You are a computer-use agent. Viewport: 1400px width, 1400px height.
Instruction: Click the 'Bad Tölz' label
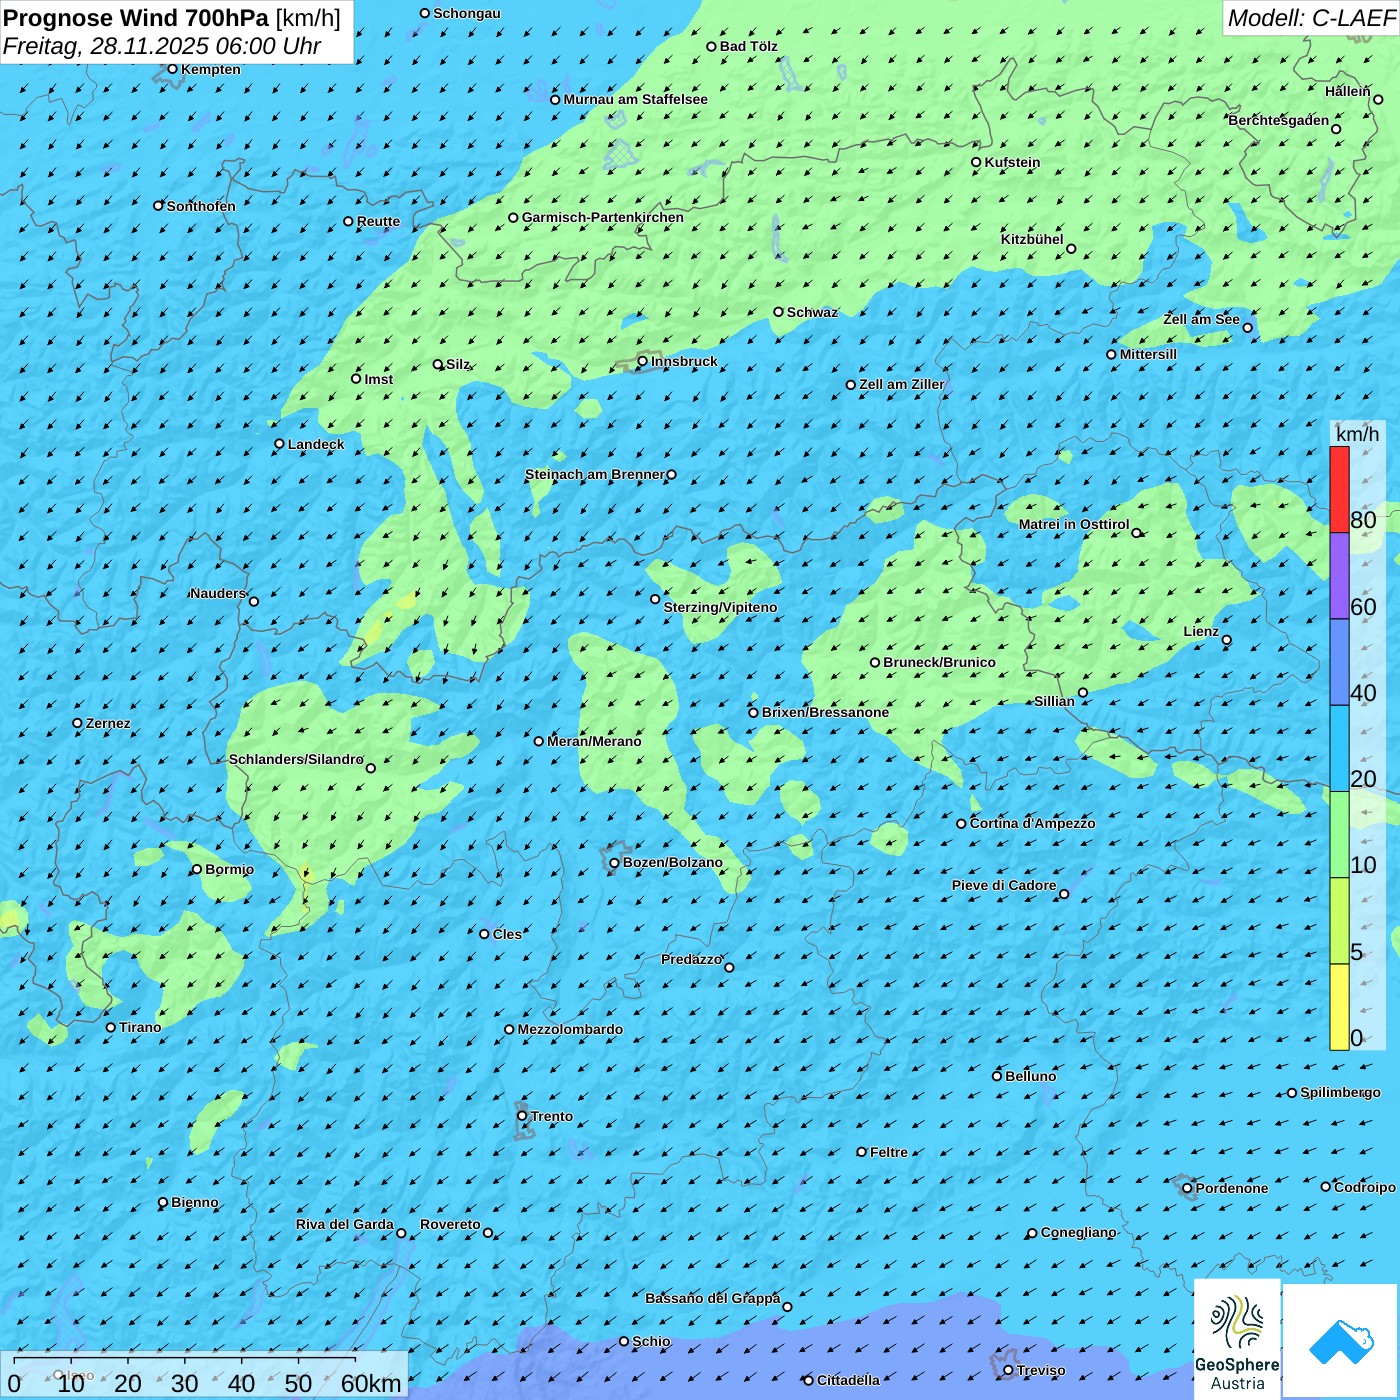[x=748, y=46]
